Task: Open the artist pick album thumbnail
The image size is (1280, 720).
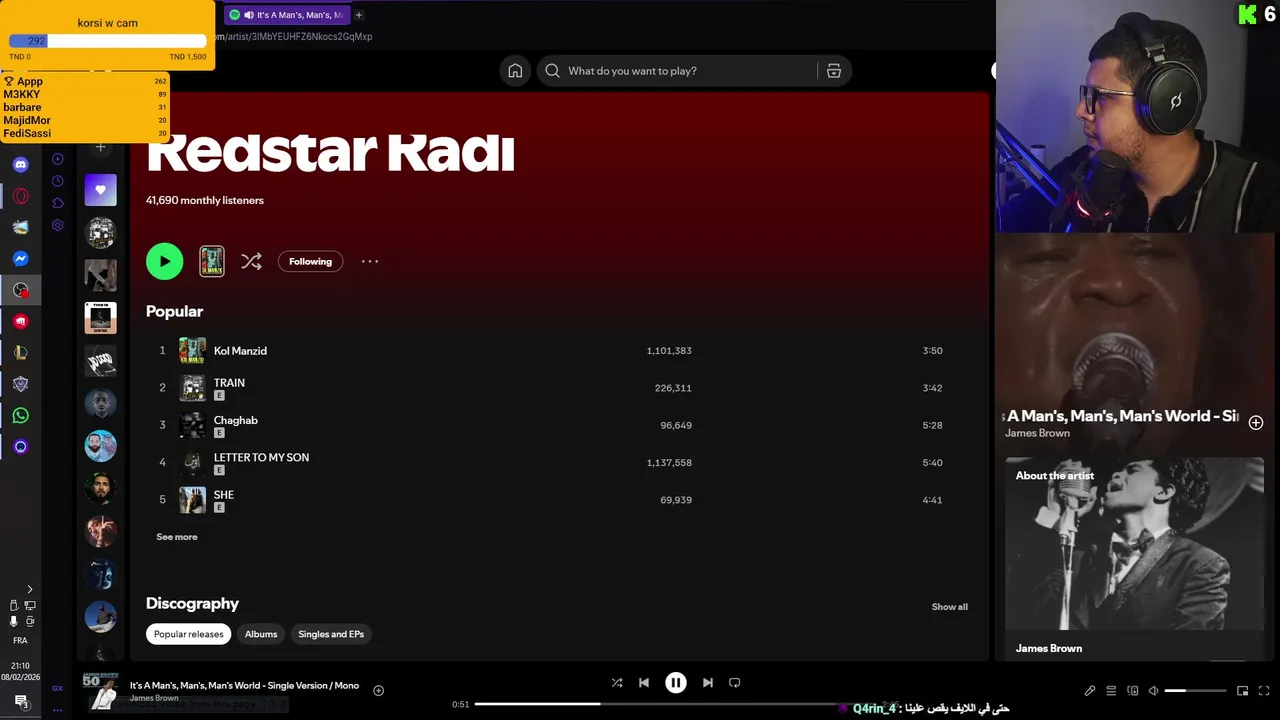Action: [x=212, y=261]
